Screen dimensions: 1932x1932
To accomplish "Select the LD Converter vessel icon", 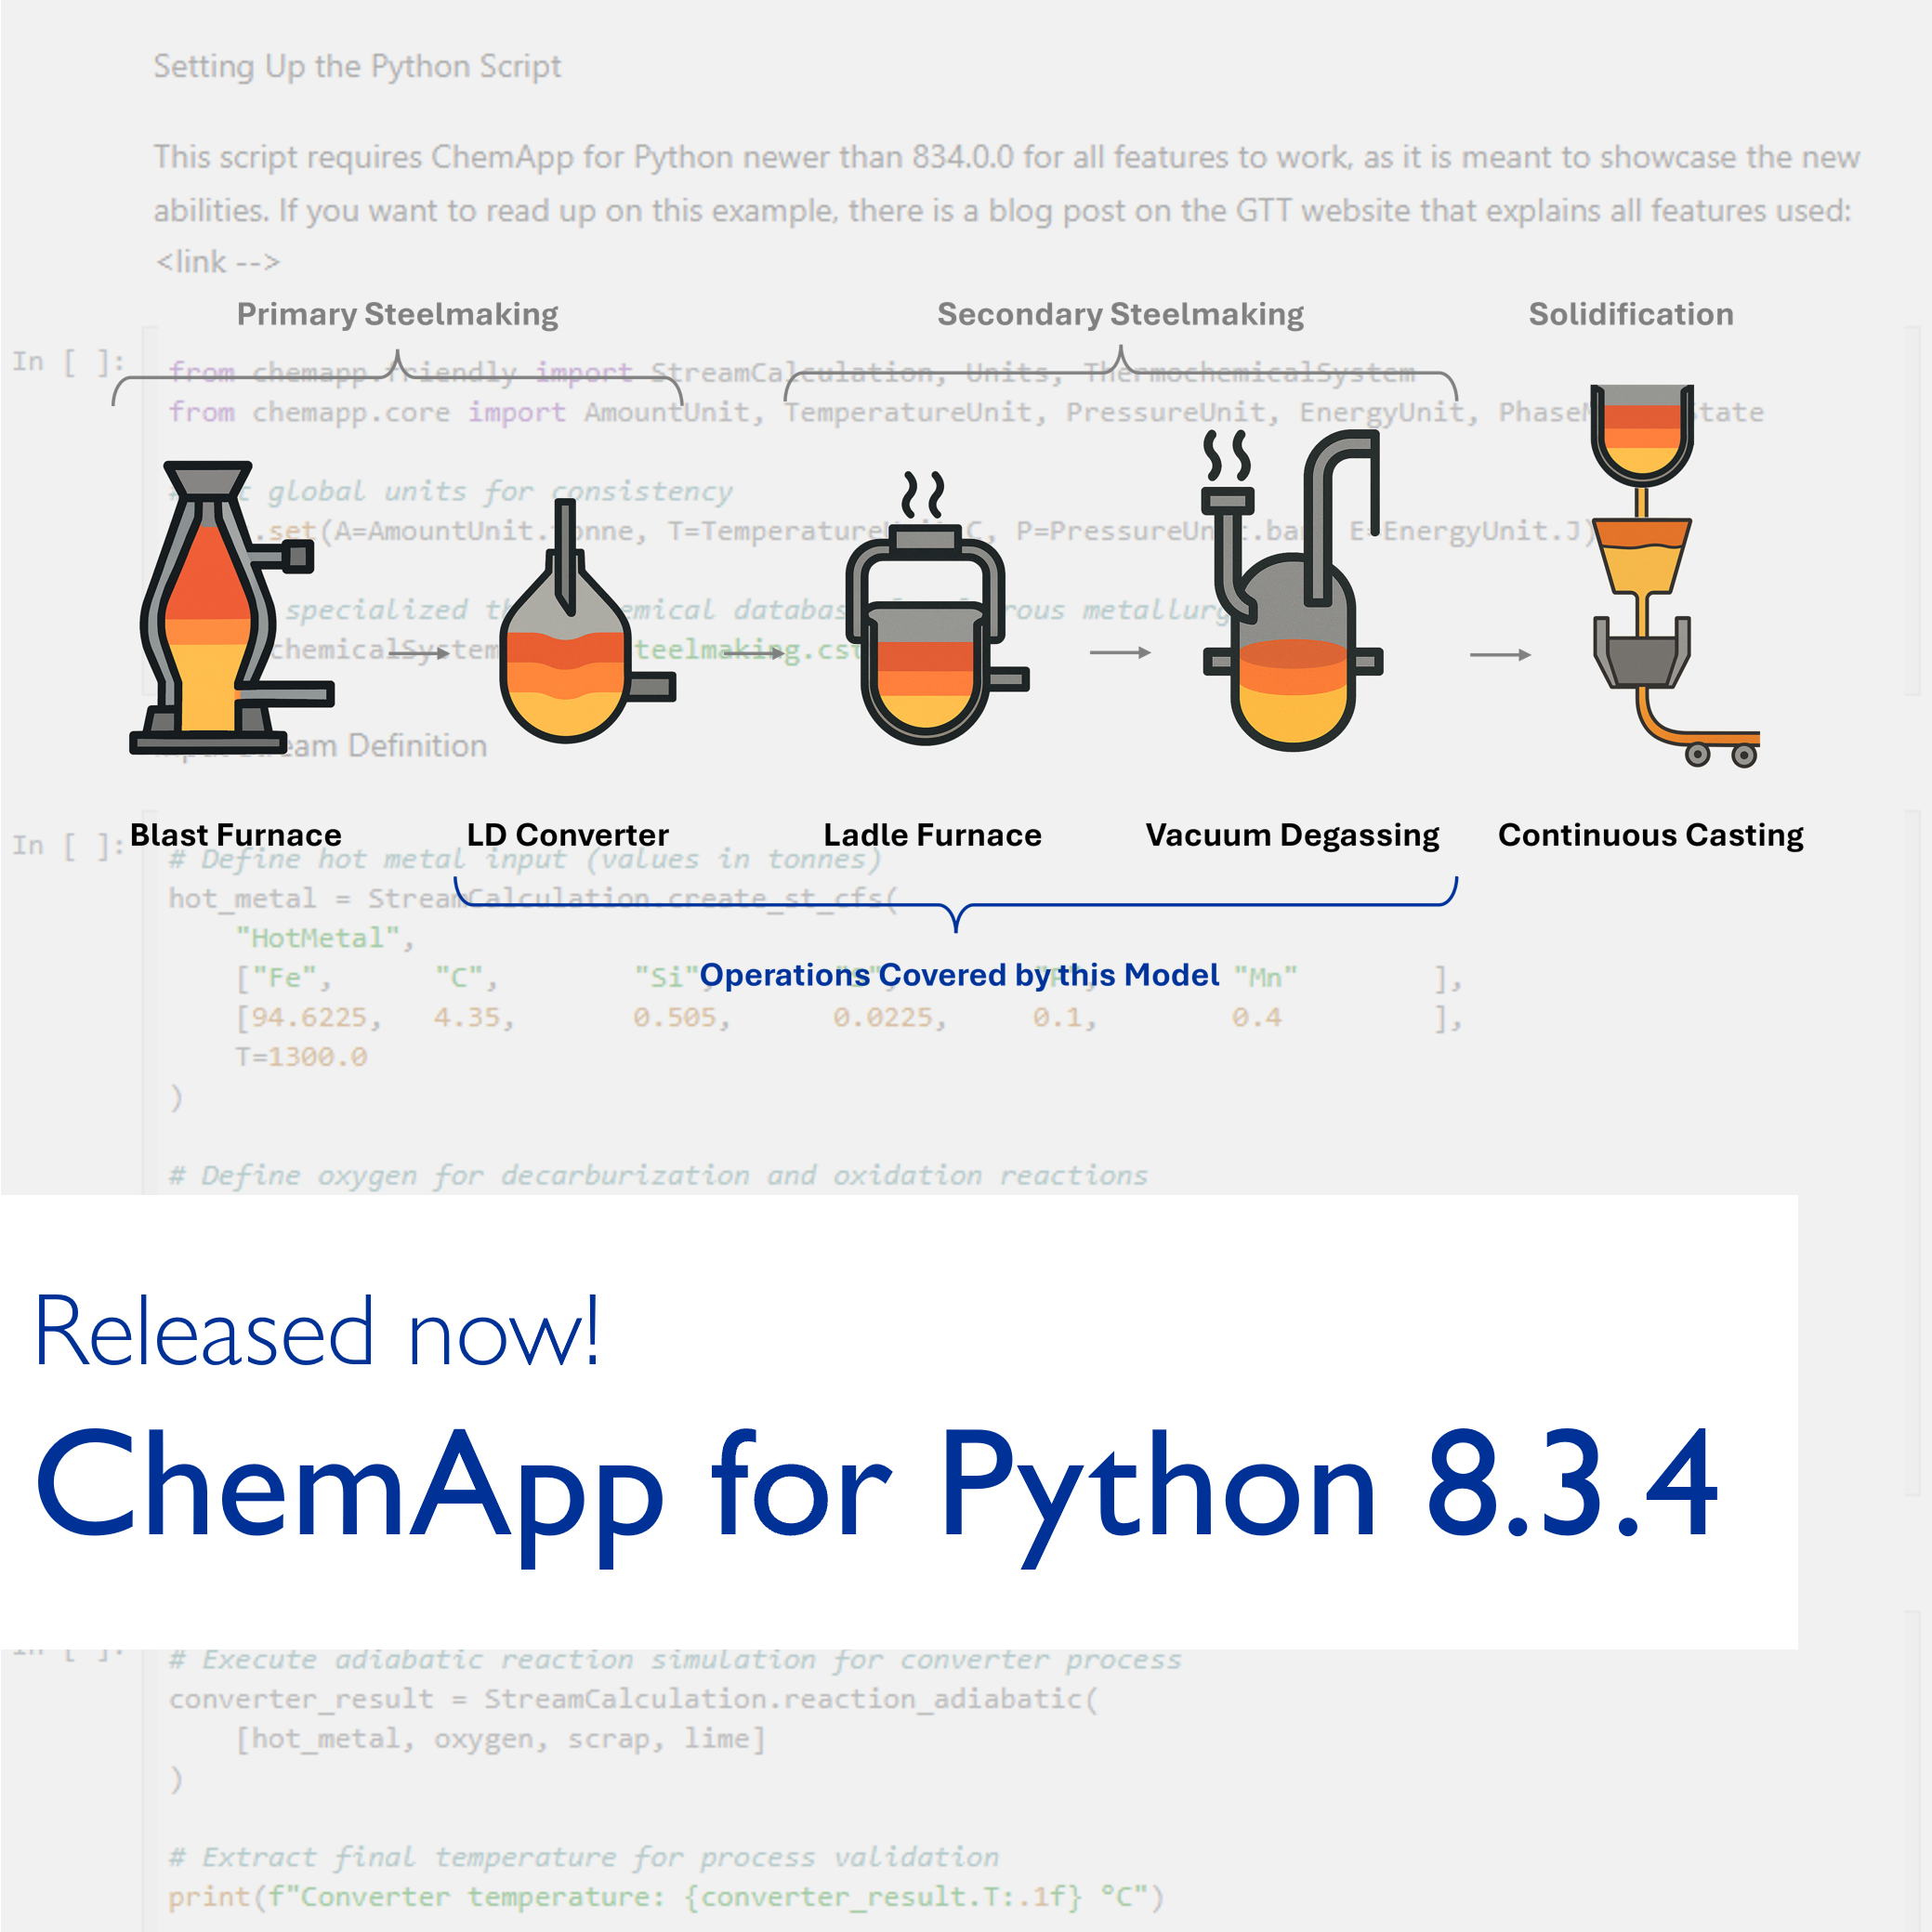I will tap(587, 621).
